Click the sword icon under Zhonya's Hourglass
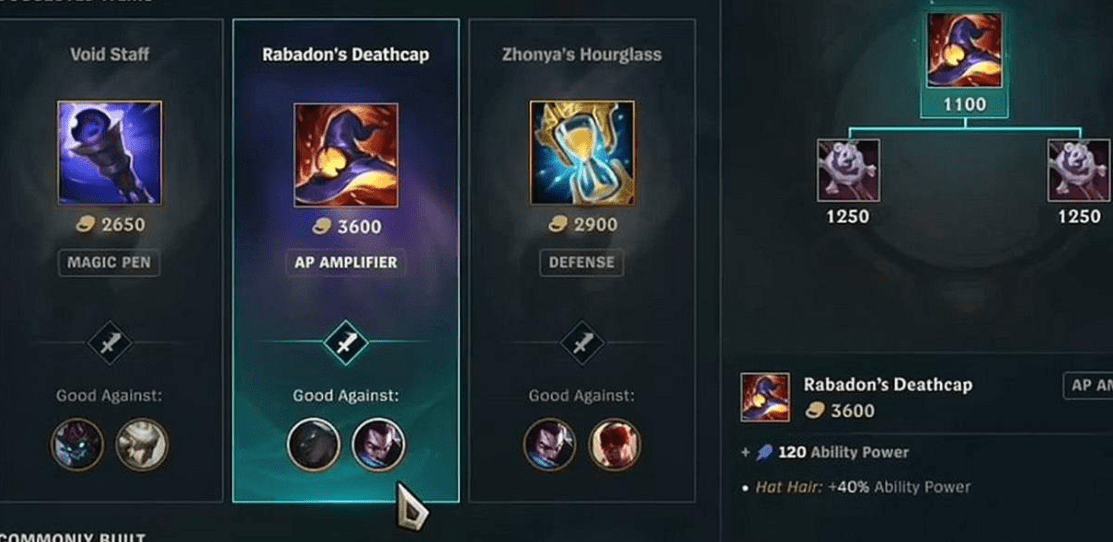 point(582,343)
